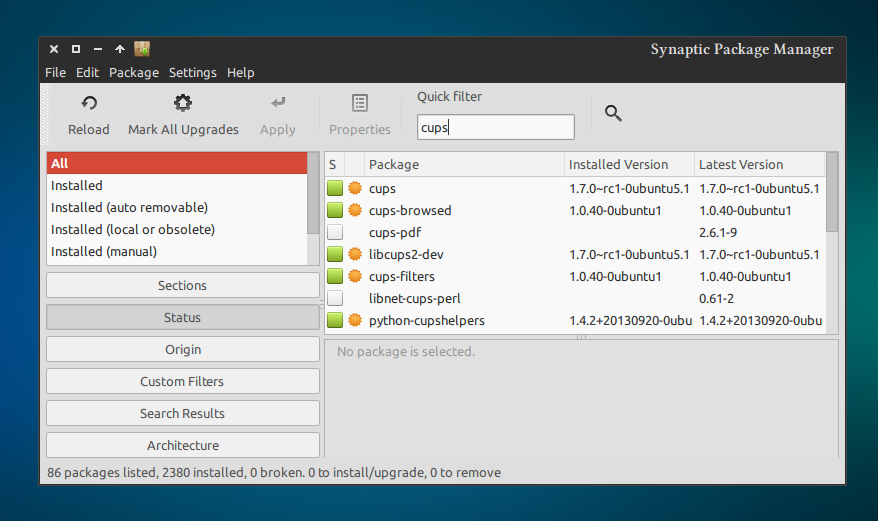Image resolution: width=878 pixels, height=521 pixels.
Task: Toggle the green status box for python-cupshelpers
Action: tap(335, 320)
